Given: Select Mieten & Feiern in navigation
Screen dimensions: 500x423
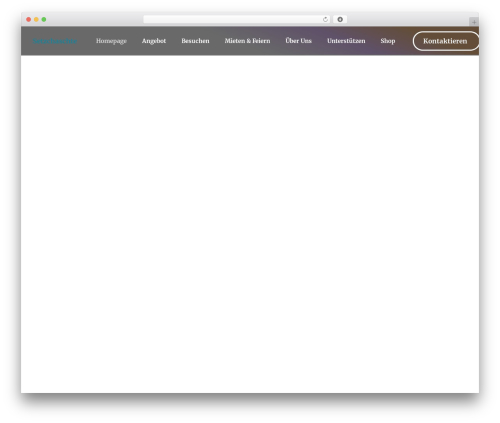Looking at the screenshot, I should coord(247,41).
